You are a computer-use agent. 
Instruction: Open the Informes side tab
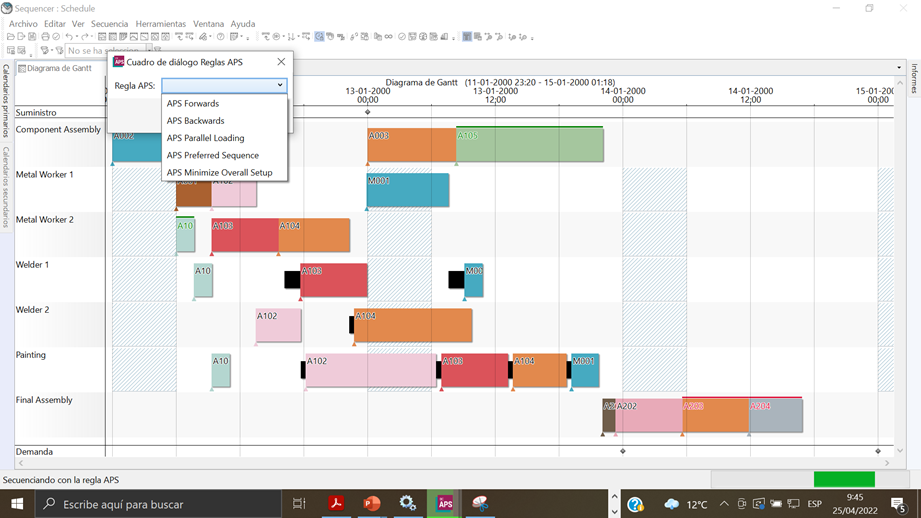tap(914, 79)
